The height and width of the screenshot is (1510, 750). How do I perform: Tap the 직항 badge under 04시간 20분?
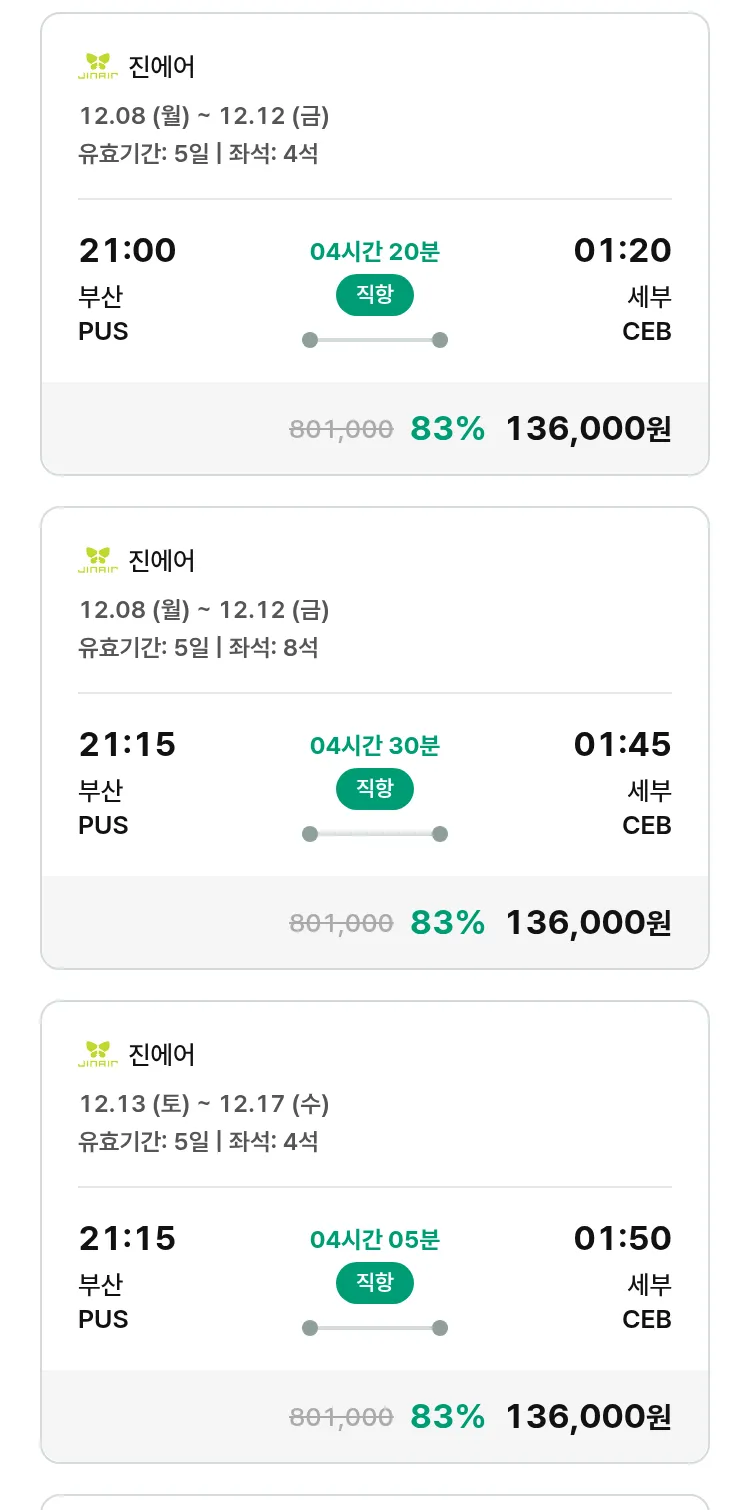click(x=374, y=295)
